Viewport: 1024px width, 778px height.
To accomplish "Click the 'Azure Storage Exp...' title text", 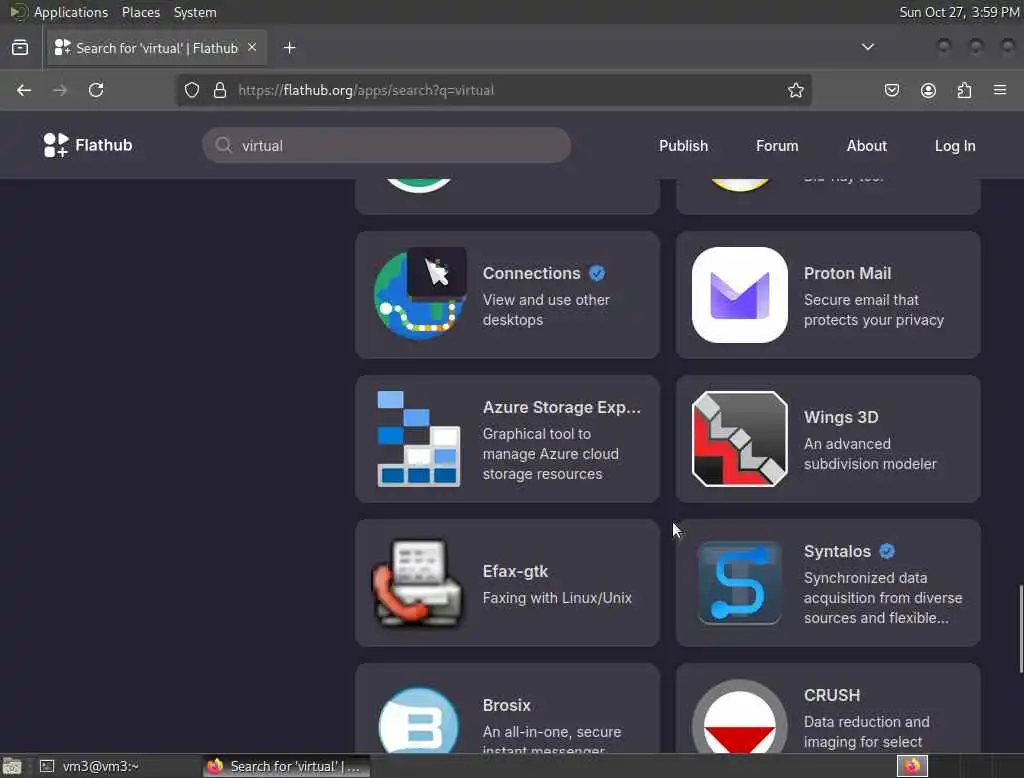I will [x=562, y=407].
